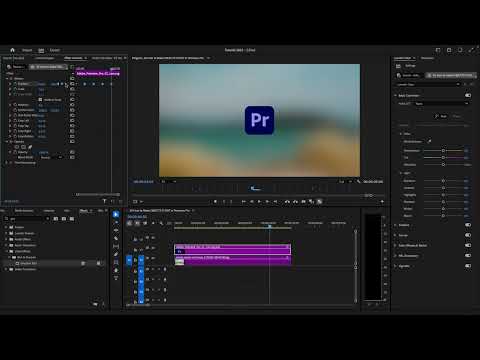
Task: Click Add Marker in Program monitor
Action: pyautogui.click(x=215, y=202)
